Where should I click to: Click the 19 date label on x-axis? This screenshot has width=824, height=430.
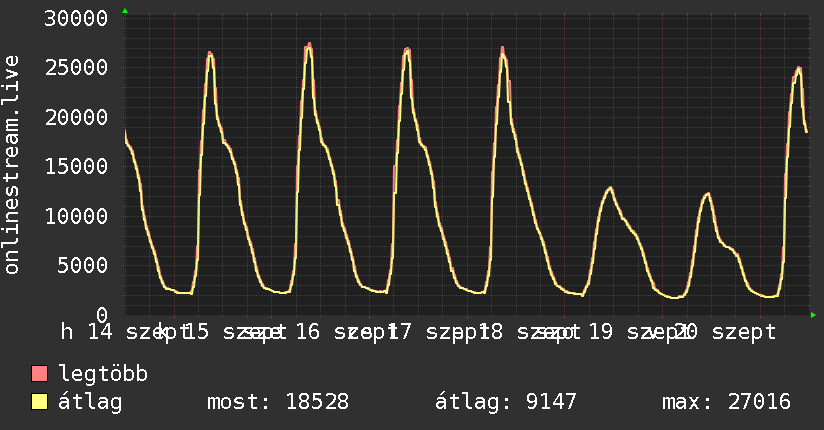pos(601,332)
